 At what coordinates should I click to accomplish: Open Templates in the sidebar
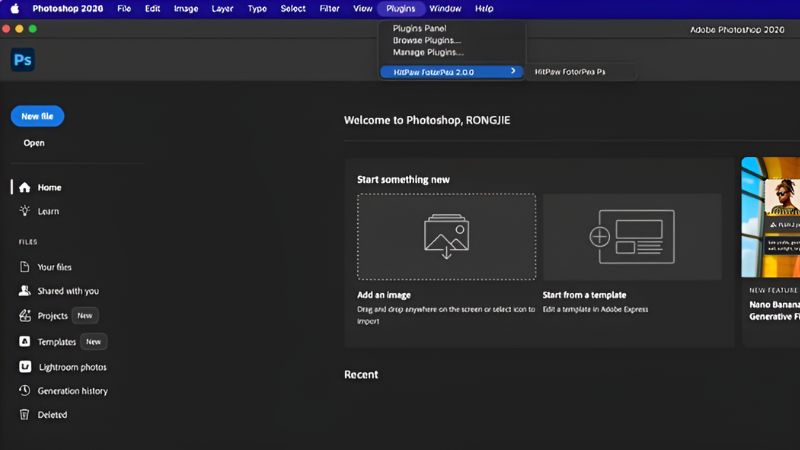57,342
